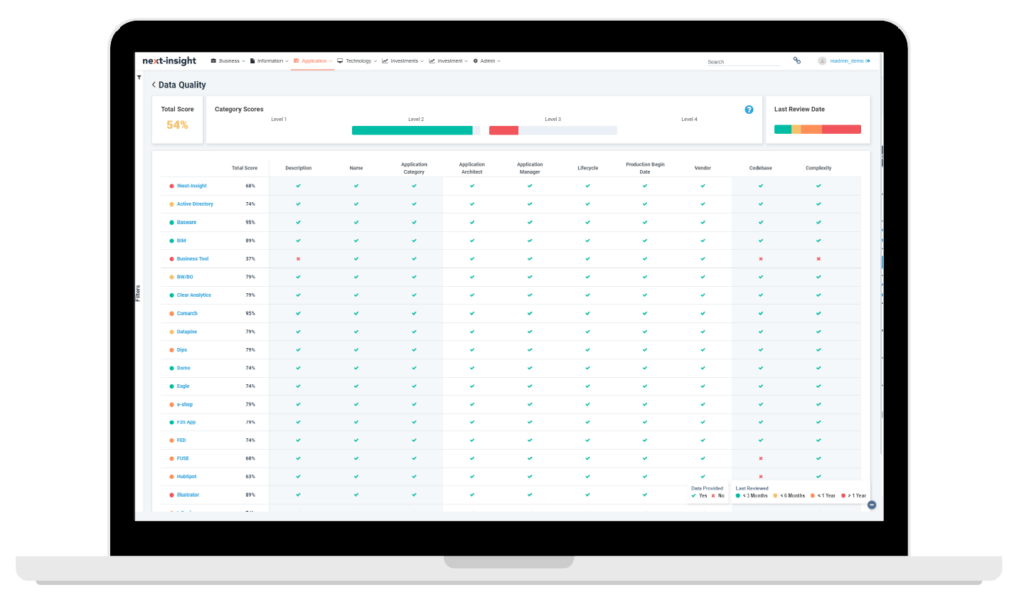Image resolution: width=1024 pixels, height=607 pixels.
Task: Click the '> 1 Year' legend entry
Action: 854,496
